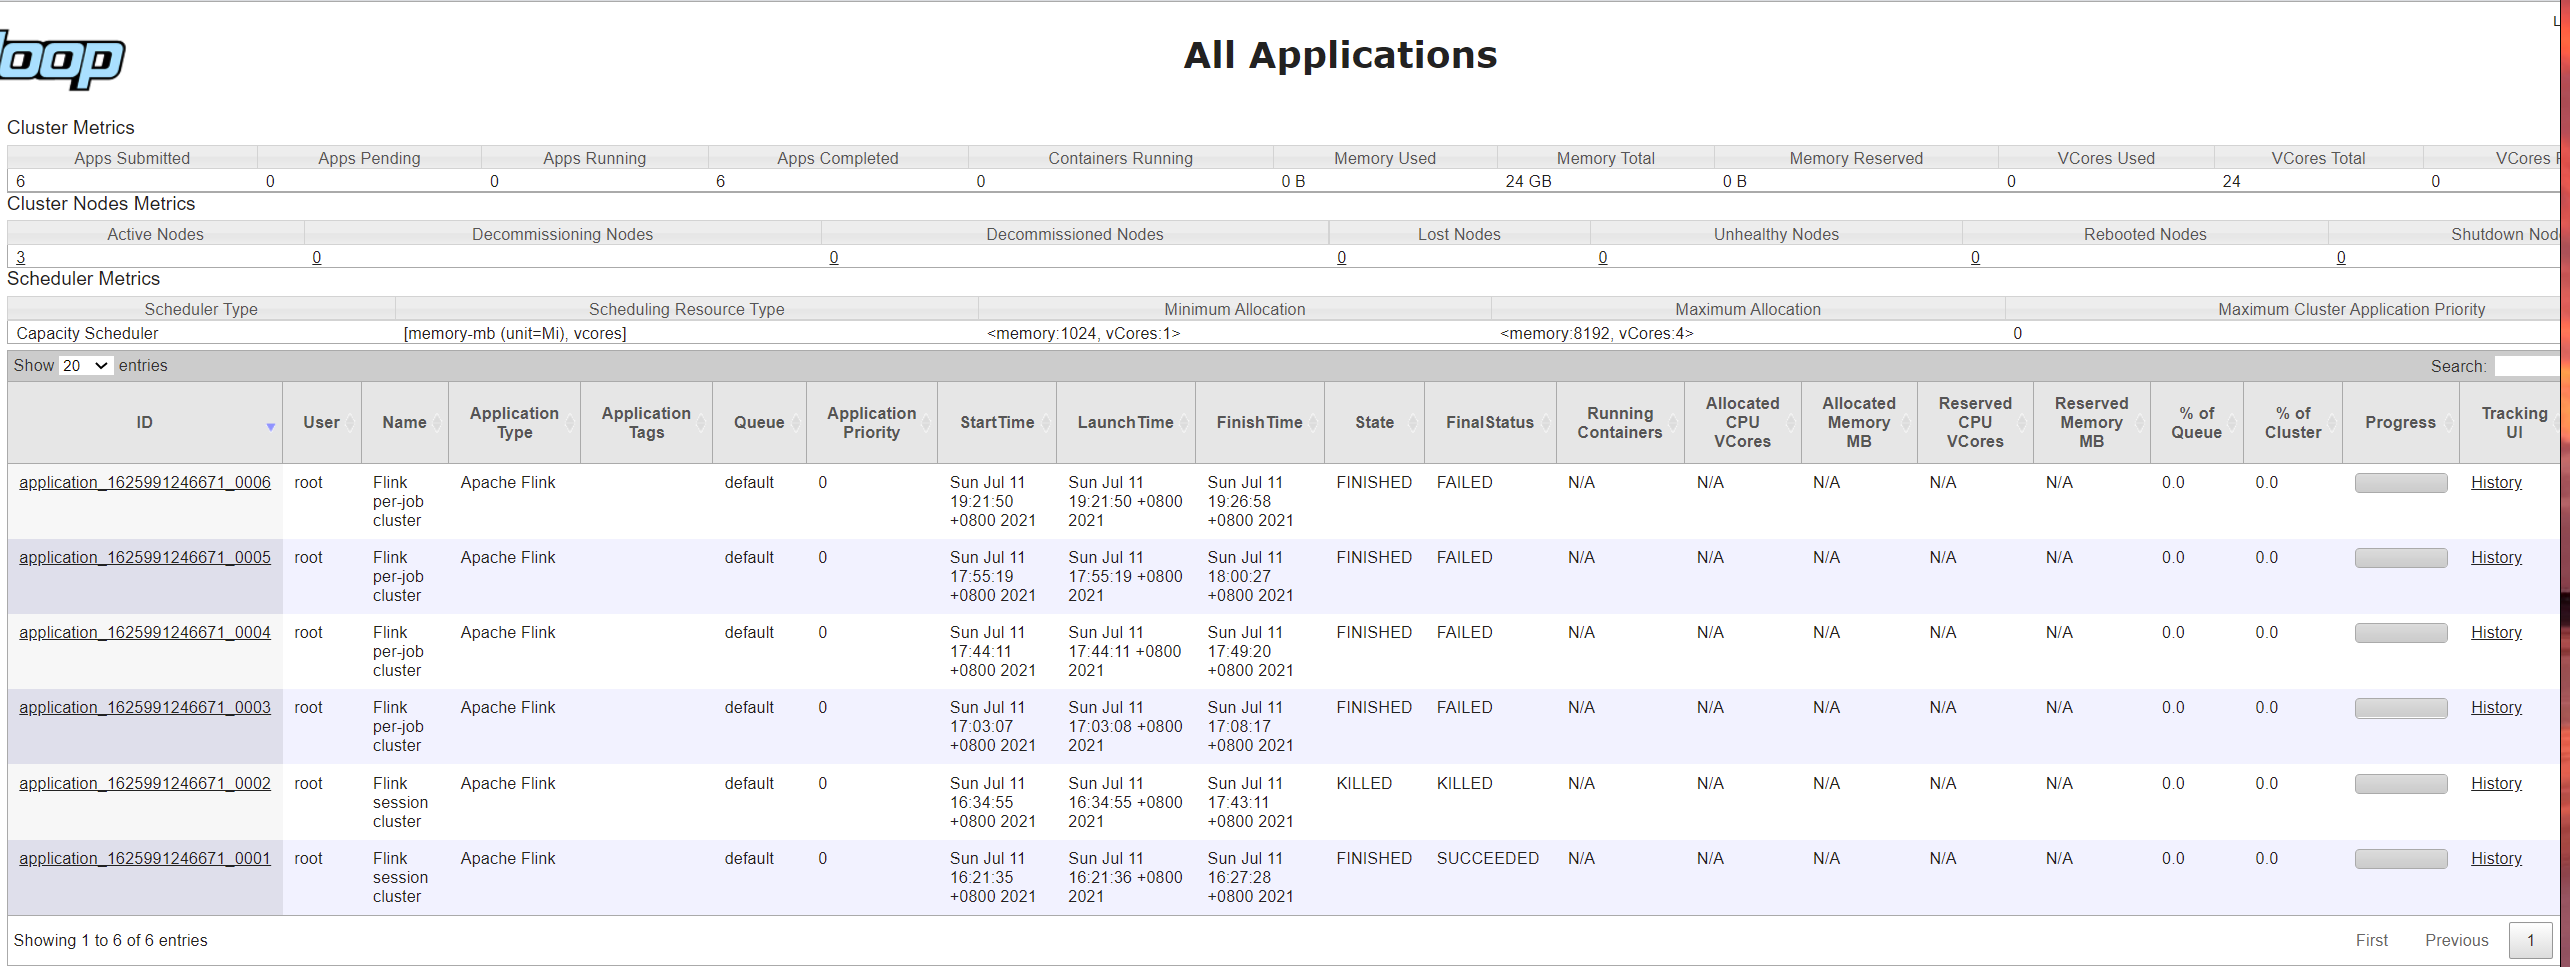Sort by StartTime column header

(997, 423)
